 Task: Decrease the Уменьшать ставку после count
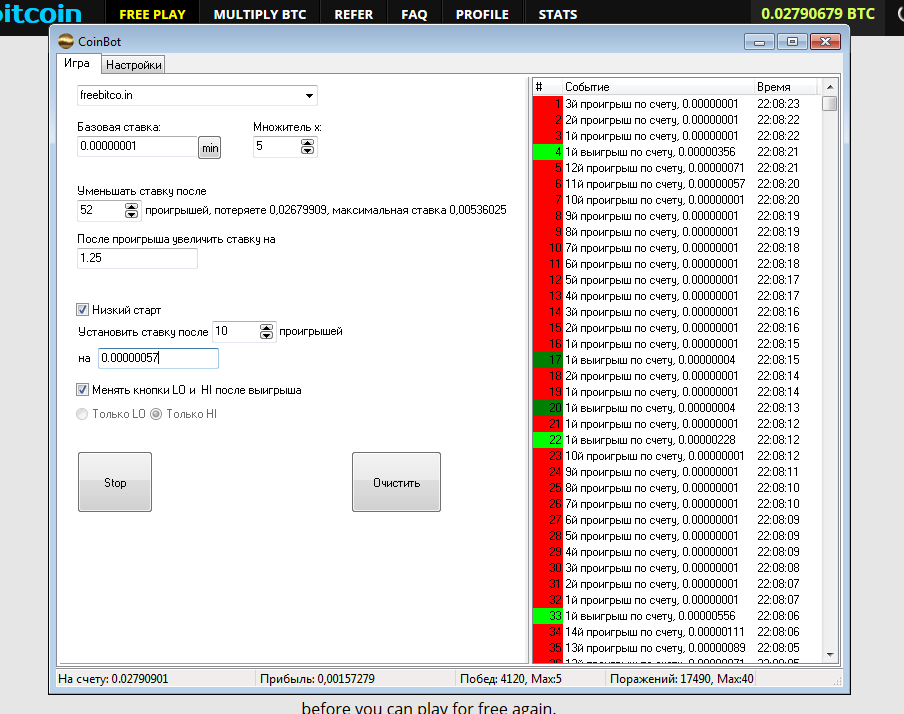pyautogui.click(x=131, y=215)
